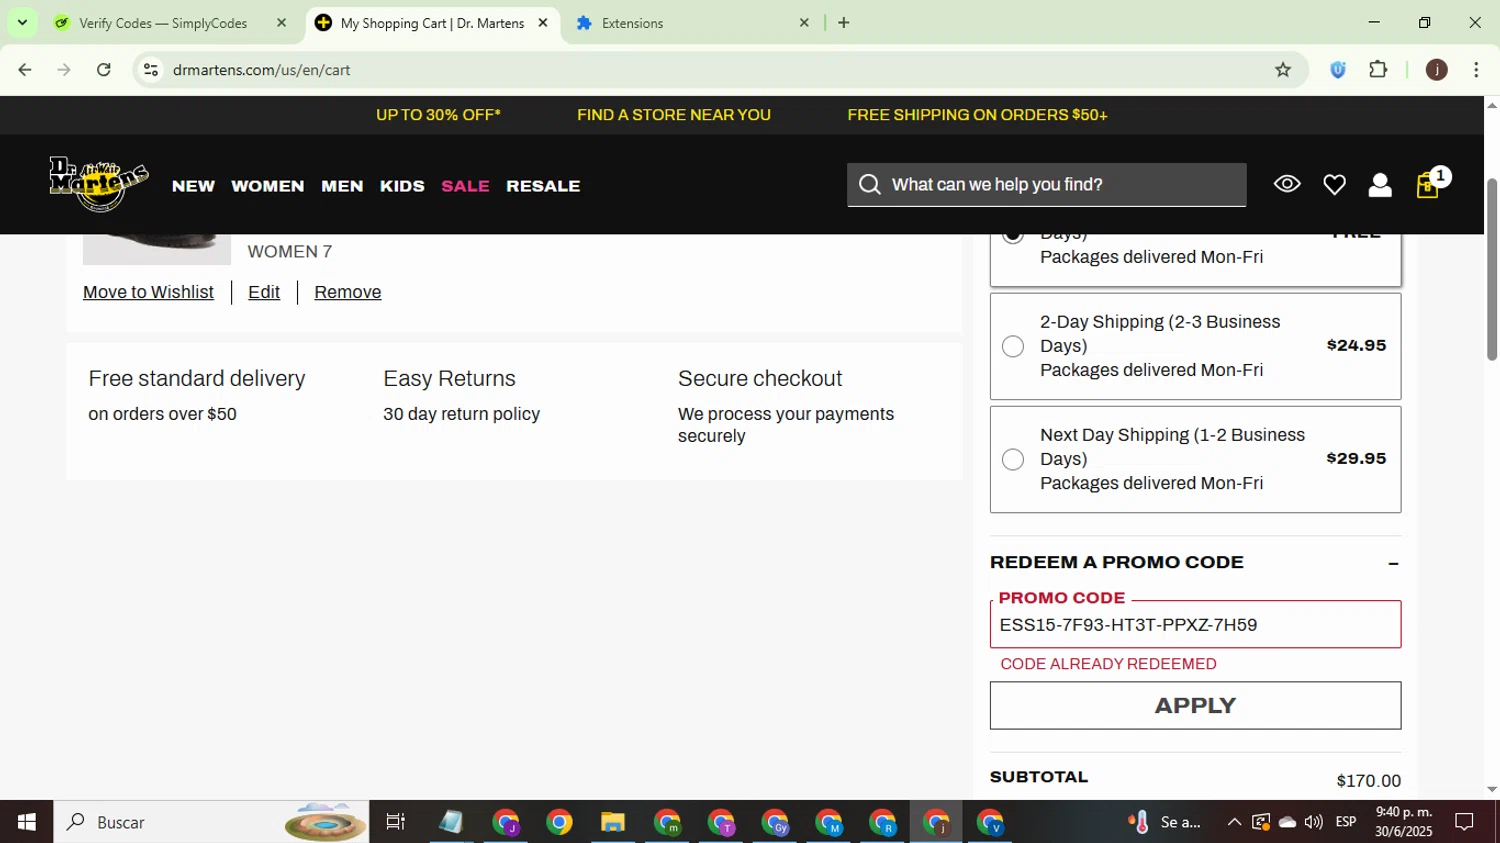Bookmark this page with the star icon

pos(1283,70)
